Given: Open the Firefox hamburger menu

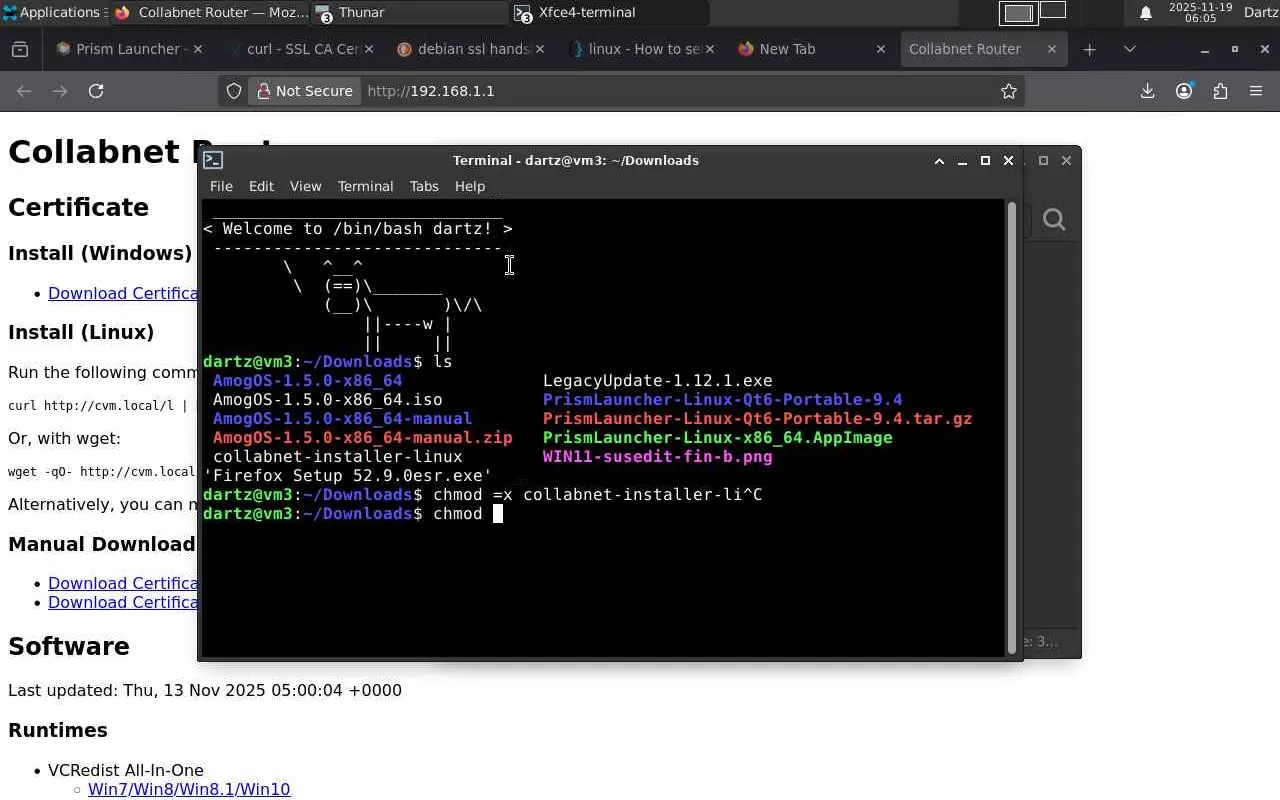Looking at the screenshot, I should coord(1256,91).
